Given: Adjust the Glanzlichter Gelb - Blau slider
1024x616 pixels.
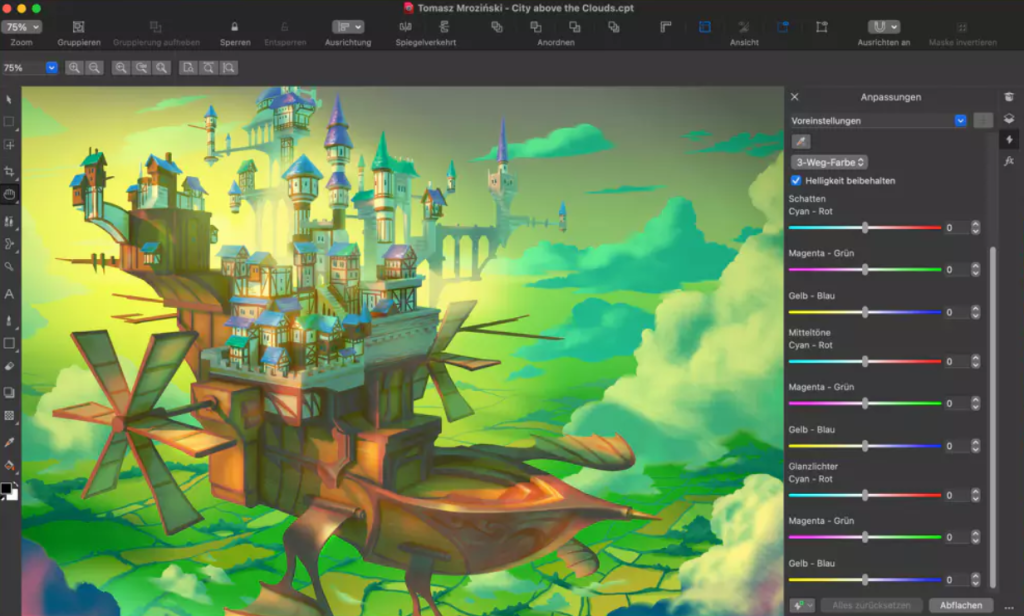Looking at the screenshot, I should pos(865,579).
